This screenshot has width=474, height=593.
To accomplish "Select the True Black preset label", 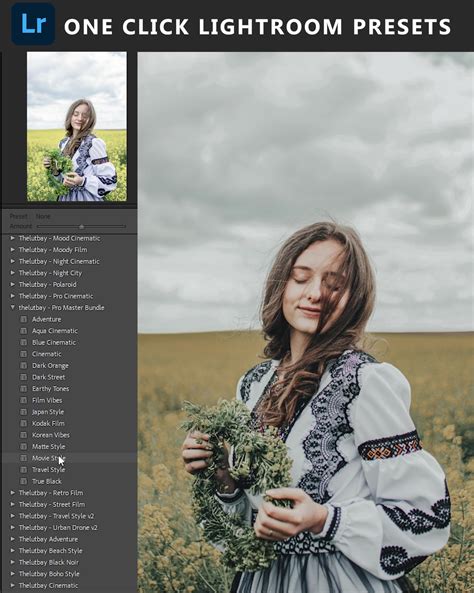I will pyautogui.click(x=47, y=481).
